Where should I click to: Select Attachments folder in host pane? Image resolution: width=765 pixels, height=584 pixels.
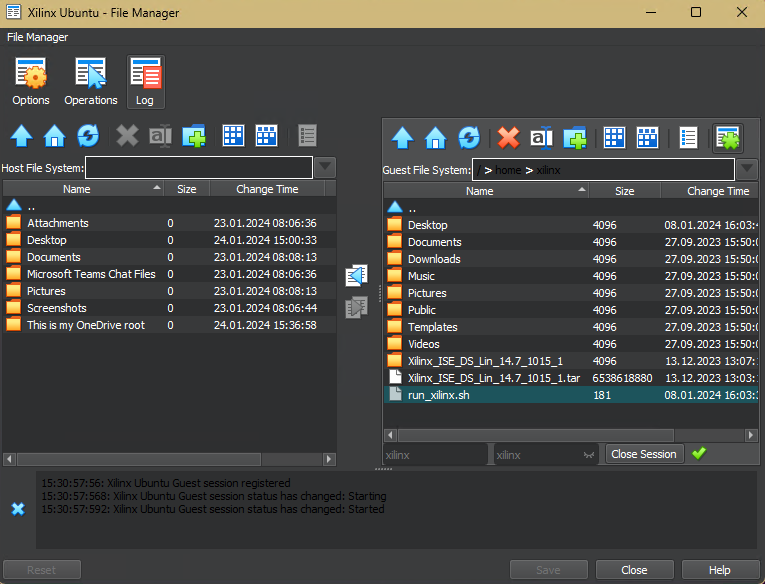[169, 223]
